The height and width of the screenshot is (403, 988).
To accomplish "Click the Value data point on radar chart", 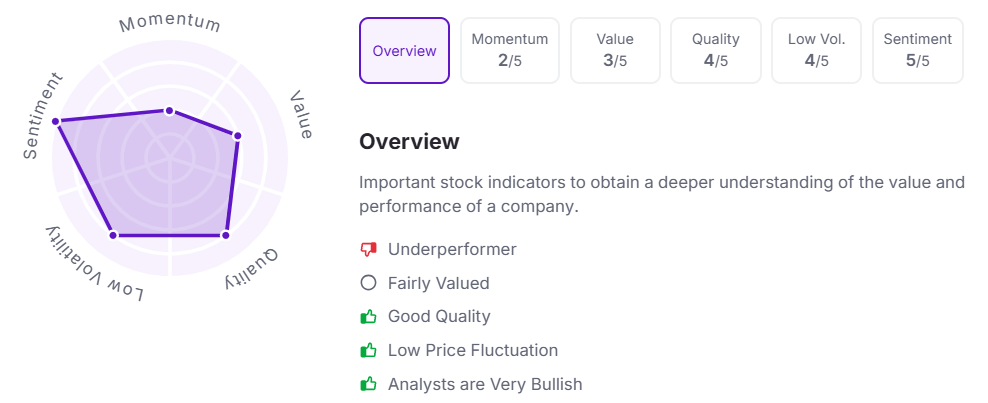I will coord(238,135).
